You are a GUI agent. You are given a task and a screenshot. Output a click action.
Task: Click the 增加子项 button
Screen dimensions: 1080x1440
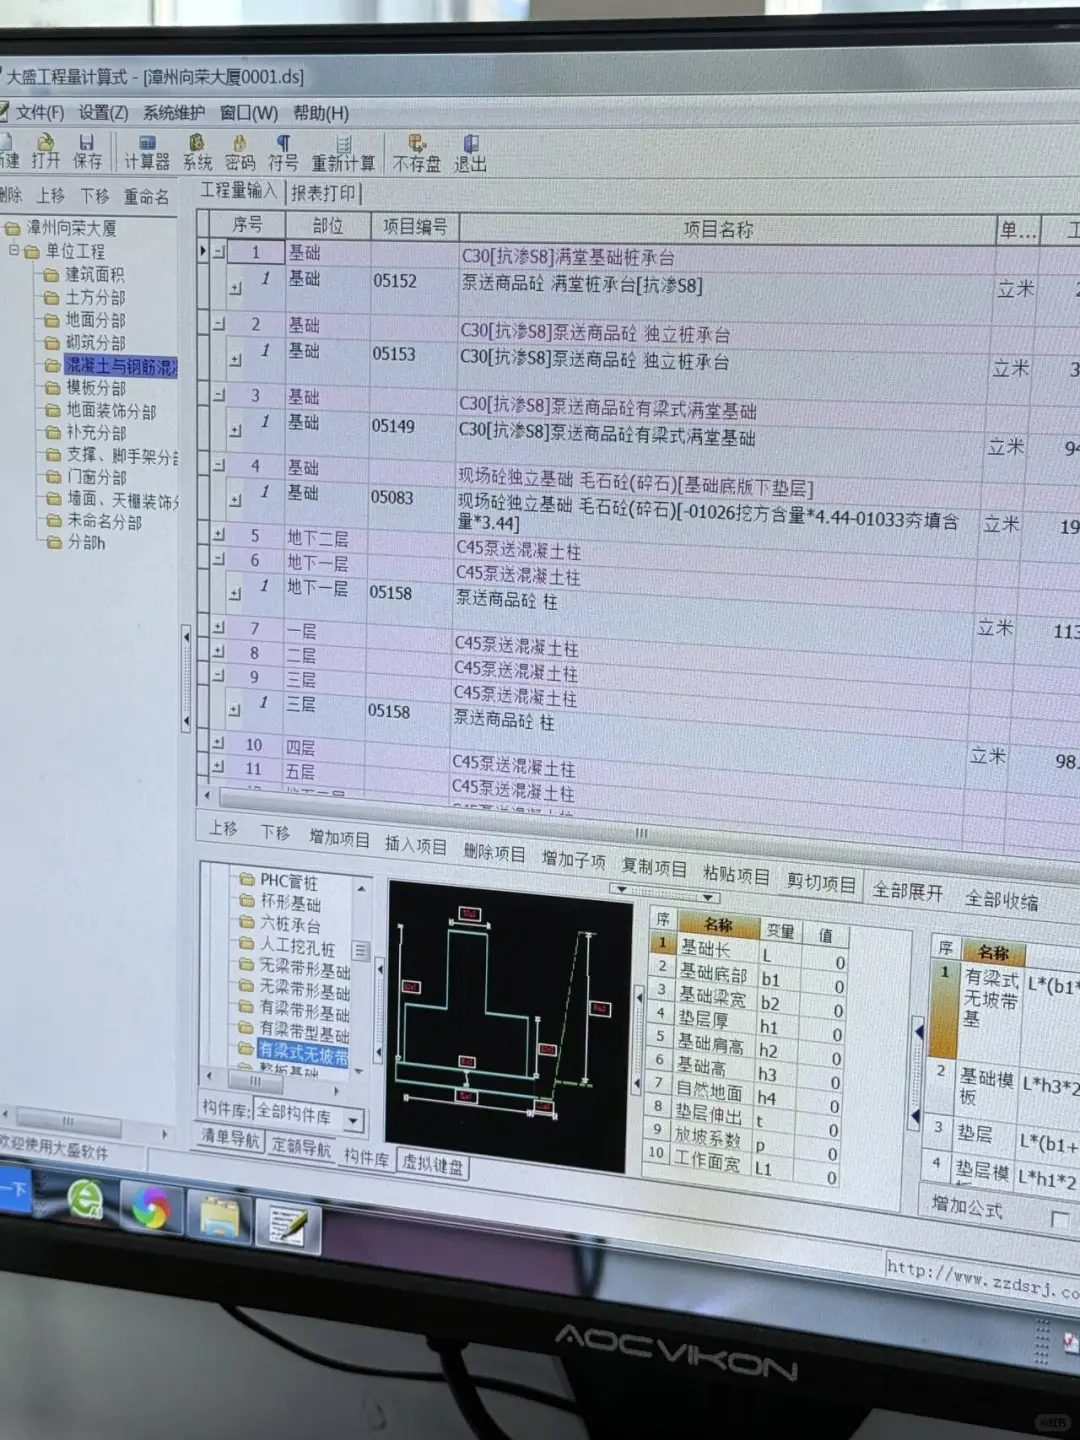pyautogui.click(x=573, y=859)
